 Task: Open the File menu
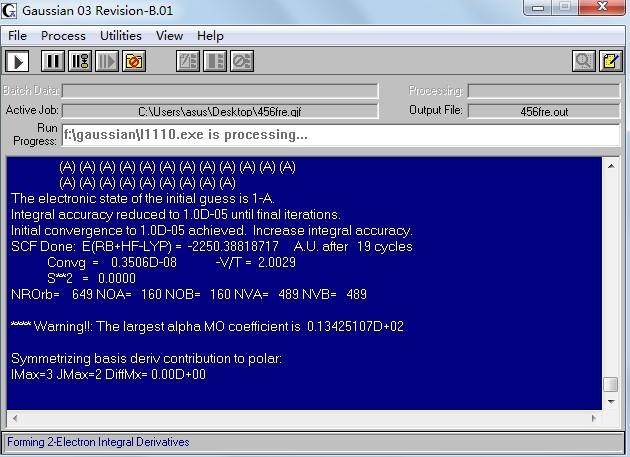[x=17, y=36]
